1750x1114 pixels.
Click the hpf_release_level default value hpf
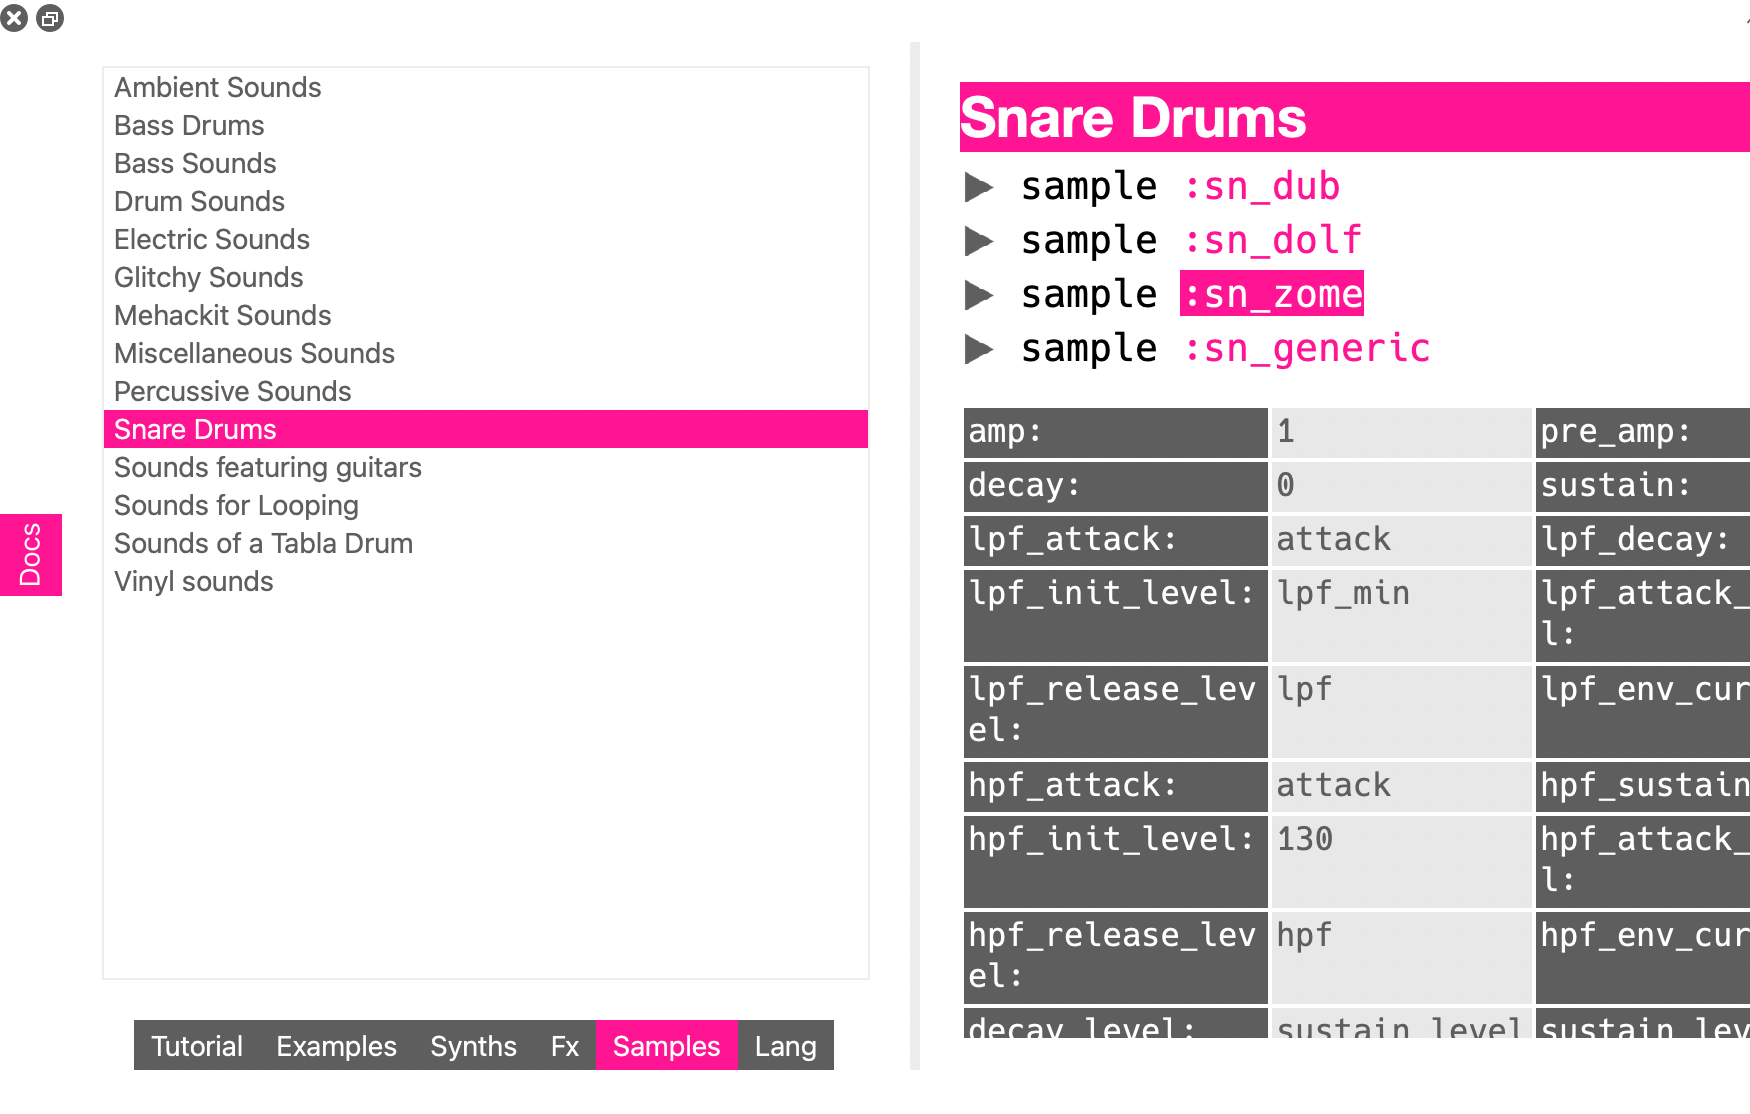(1401, 957)
